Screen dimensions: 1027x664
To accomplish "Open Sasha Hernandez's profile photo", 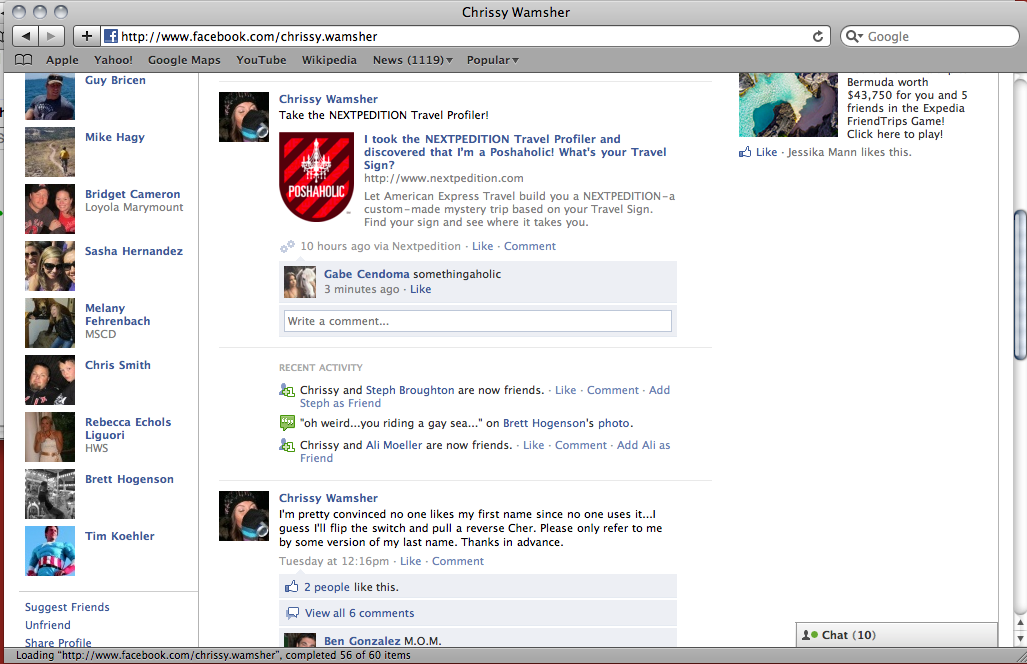I will pos(50,266).
